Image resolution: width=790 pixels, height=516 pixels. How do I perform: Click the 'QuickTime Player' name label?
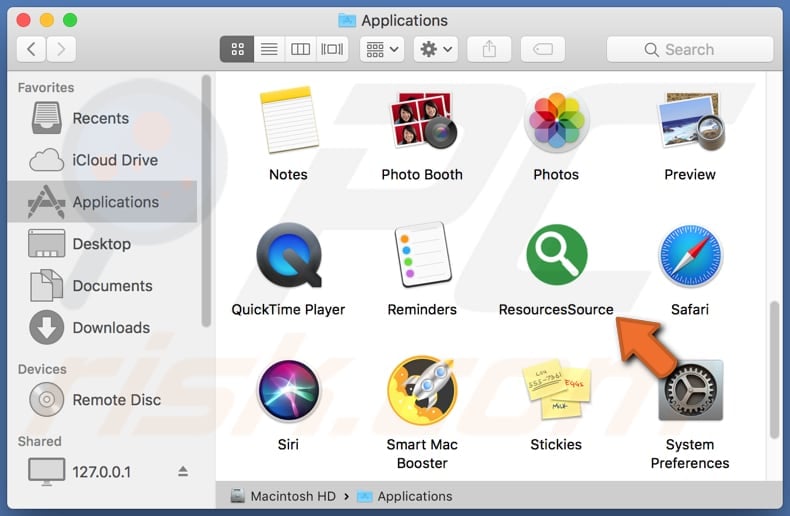coord(289,309)
